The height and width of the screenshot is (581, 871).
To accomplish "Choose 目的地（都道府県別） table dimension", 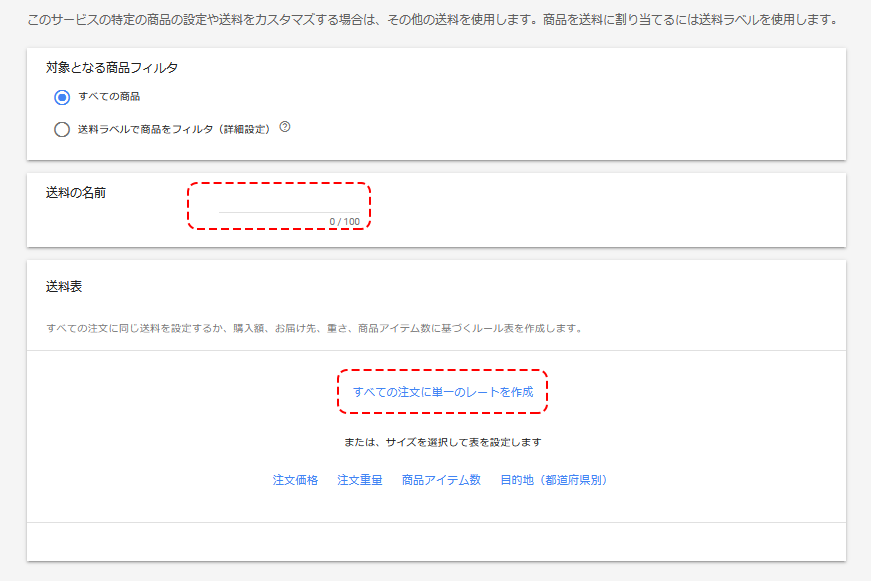I will click(554, 480).
